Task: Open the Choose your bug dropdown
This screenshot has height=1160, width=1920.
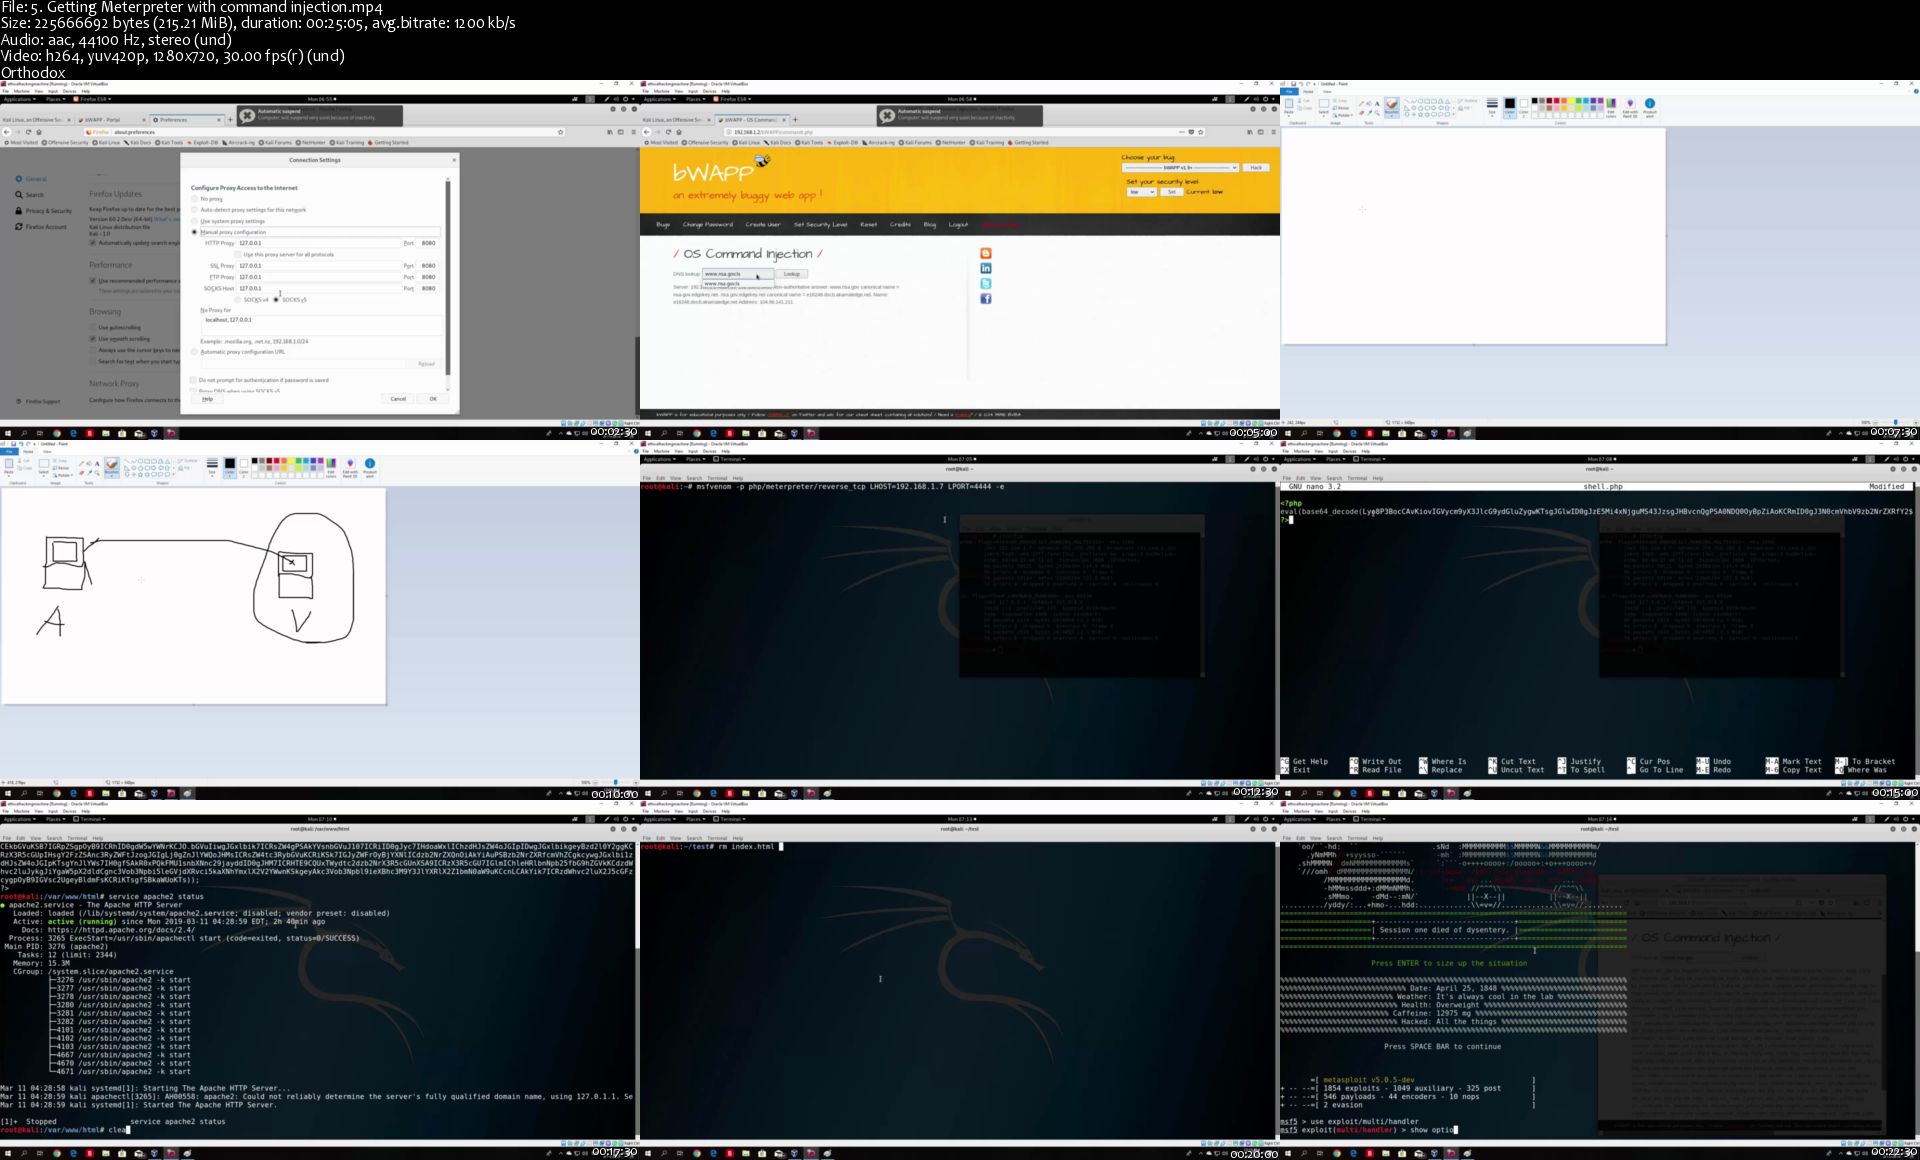Action: pyautogui.click(x=1180, y=168)
